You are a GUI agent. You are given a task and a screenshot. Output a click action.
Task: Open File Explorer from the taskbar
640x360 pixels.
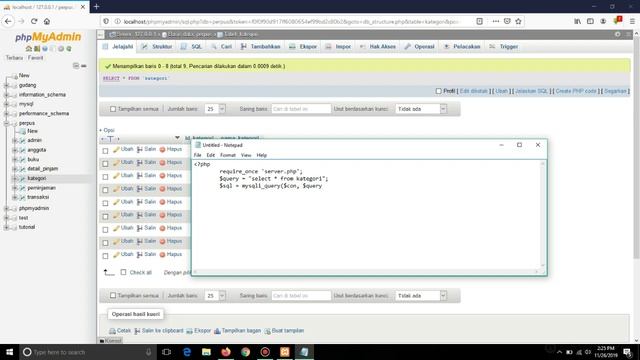click(206, 352)
